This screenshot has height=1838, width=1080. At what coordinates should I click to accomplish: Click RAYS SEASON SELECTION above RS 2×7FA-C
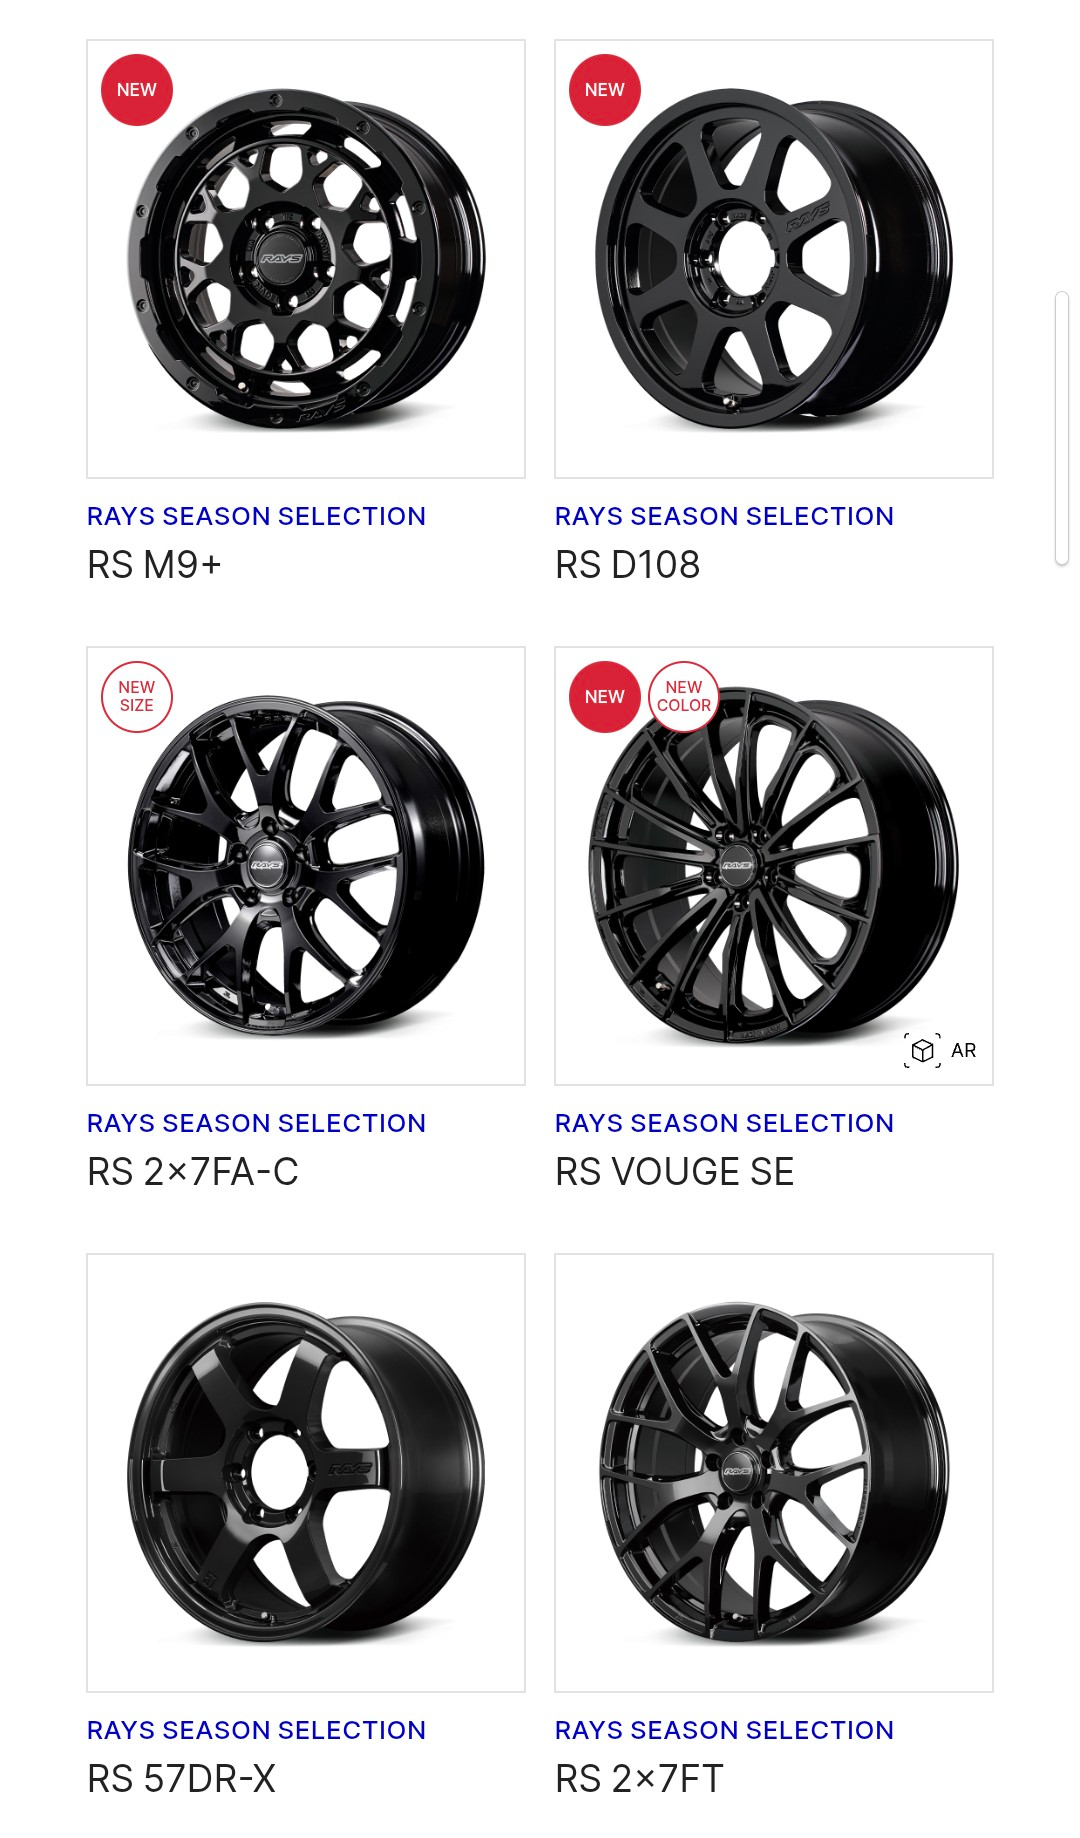pyautogui.click(x=257, y=1123)
